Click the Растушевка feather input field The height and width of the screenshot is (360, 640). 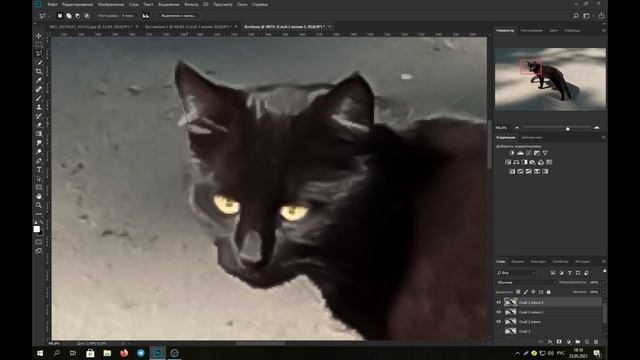click(x=128, y=16)
